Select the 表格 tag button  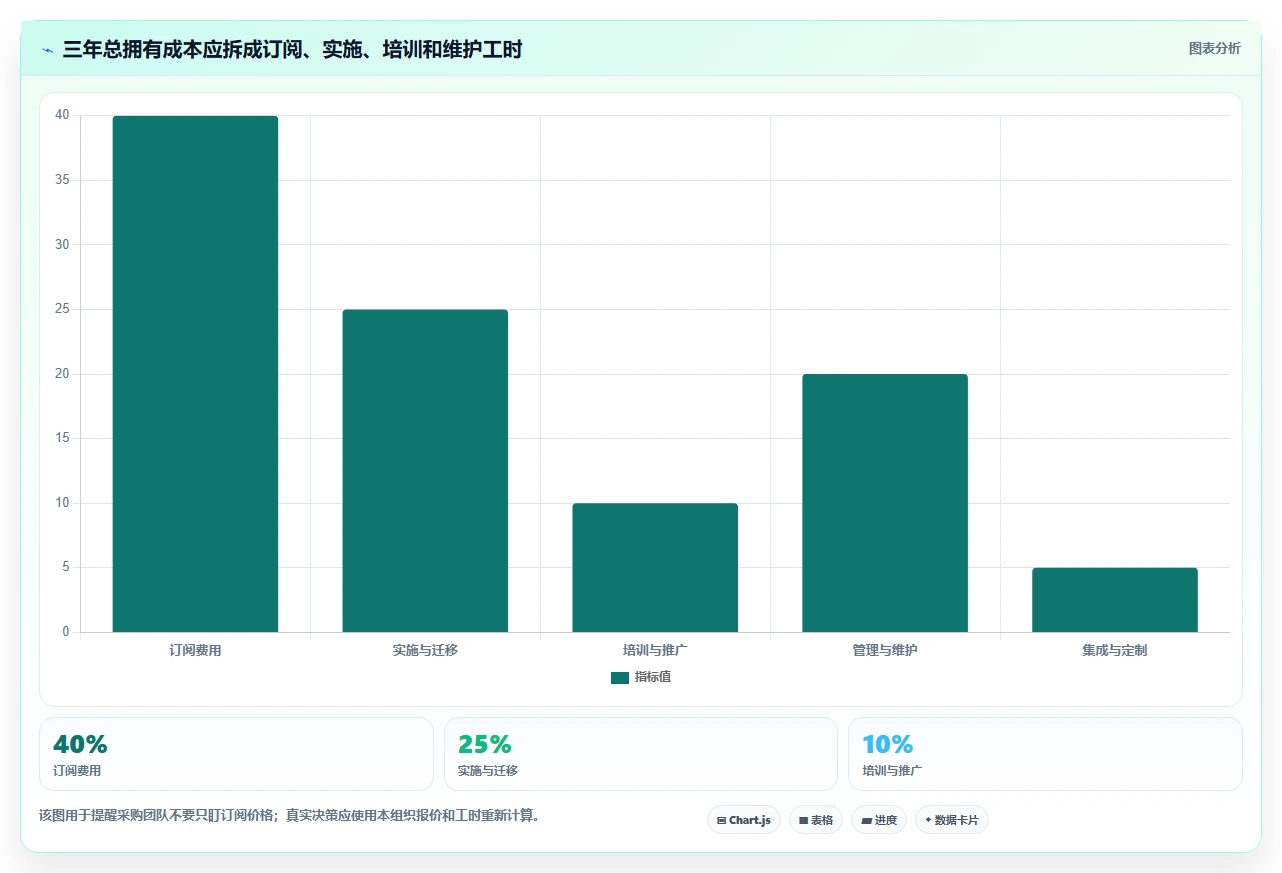816,820
